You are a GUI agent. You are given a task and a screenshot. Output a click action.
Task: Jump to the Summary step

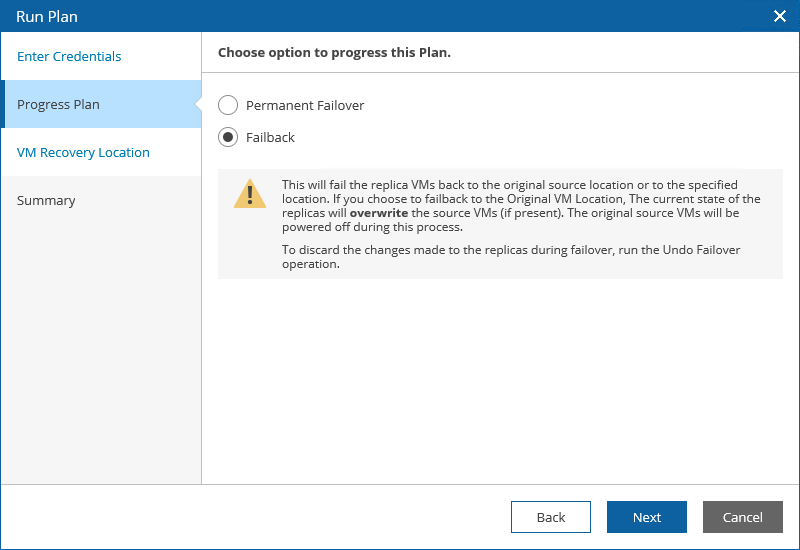pyautogui.click(x=46, y=200)
